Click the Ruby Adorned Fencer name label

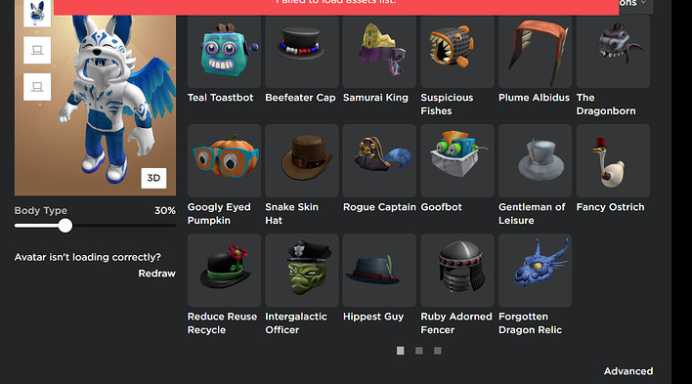[456, 323]
